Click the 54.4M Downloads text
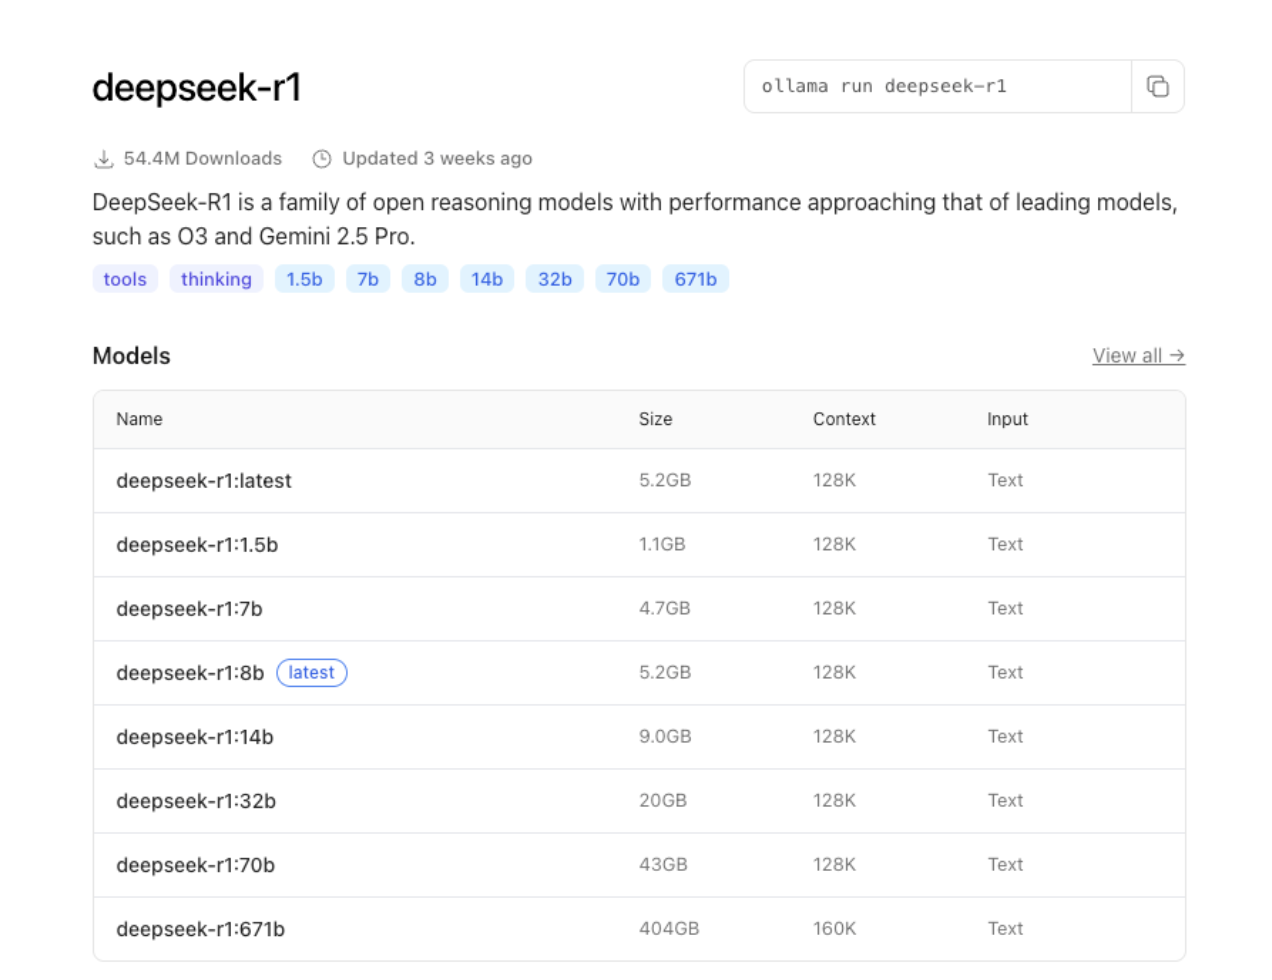Image resolution: width=1272 pixels, height=980 pixels. pyautogui.click(x=203, y=158)
